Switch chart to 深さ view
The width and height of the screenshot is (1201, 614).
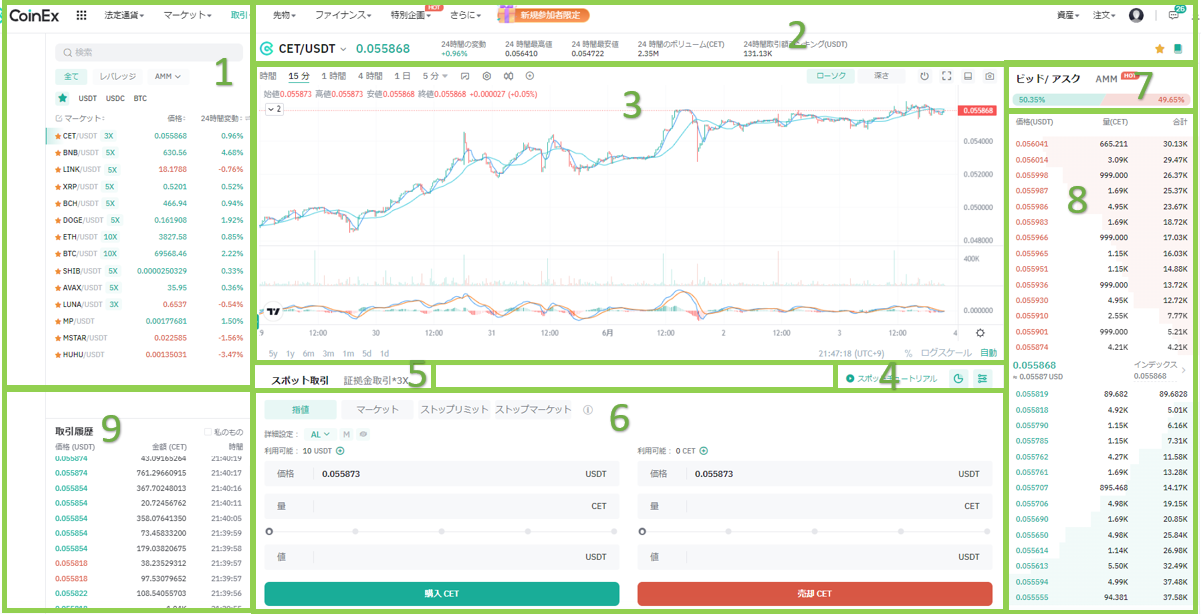(x=882, y=76)
